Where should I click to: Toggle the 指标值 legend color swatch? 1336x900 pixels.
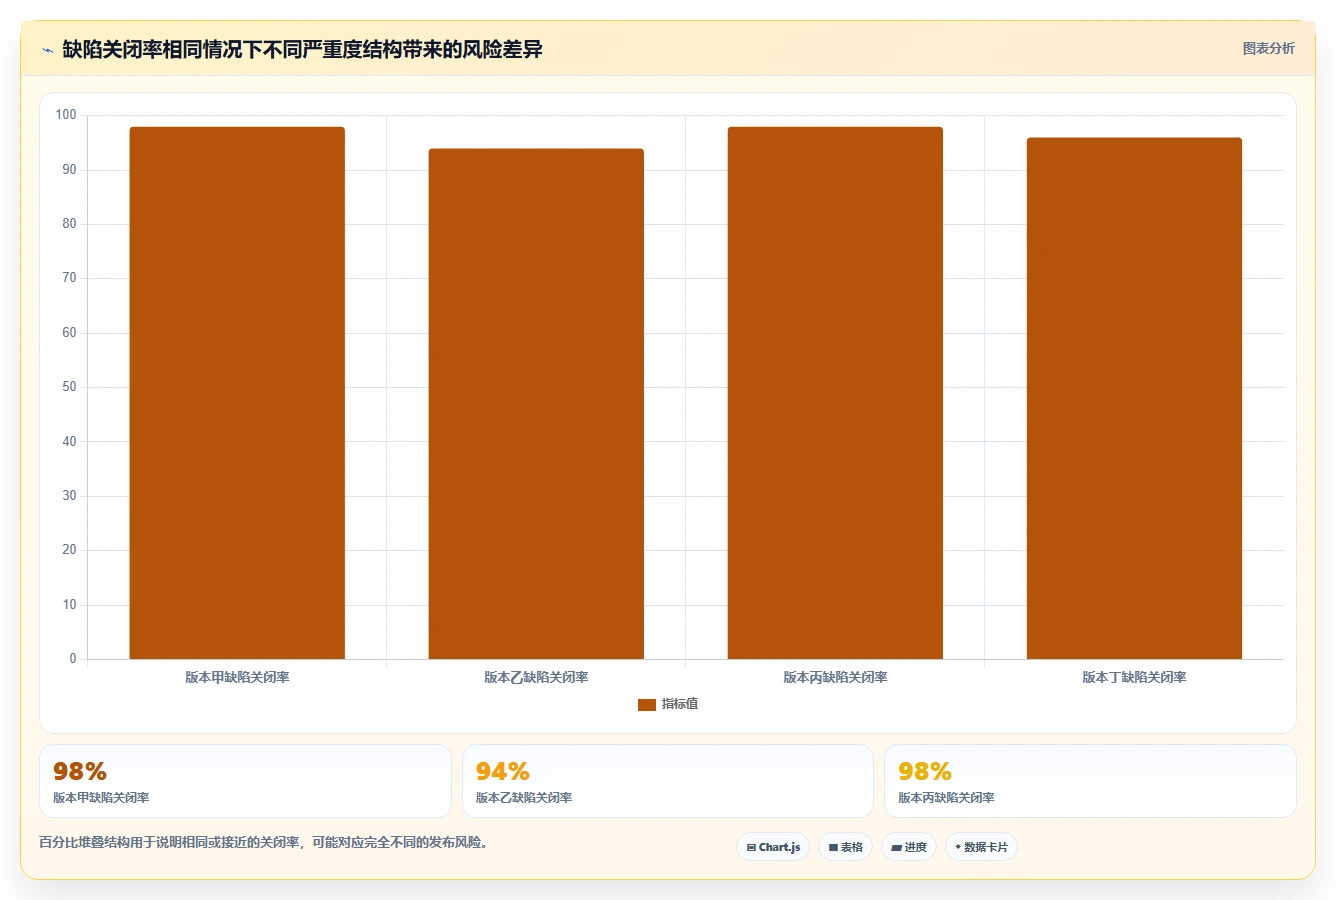[647, 705]
